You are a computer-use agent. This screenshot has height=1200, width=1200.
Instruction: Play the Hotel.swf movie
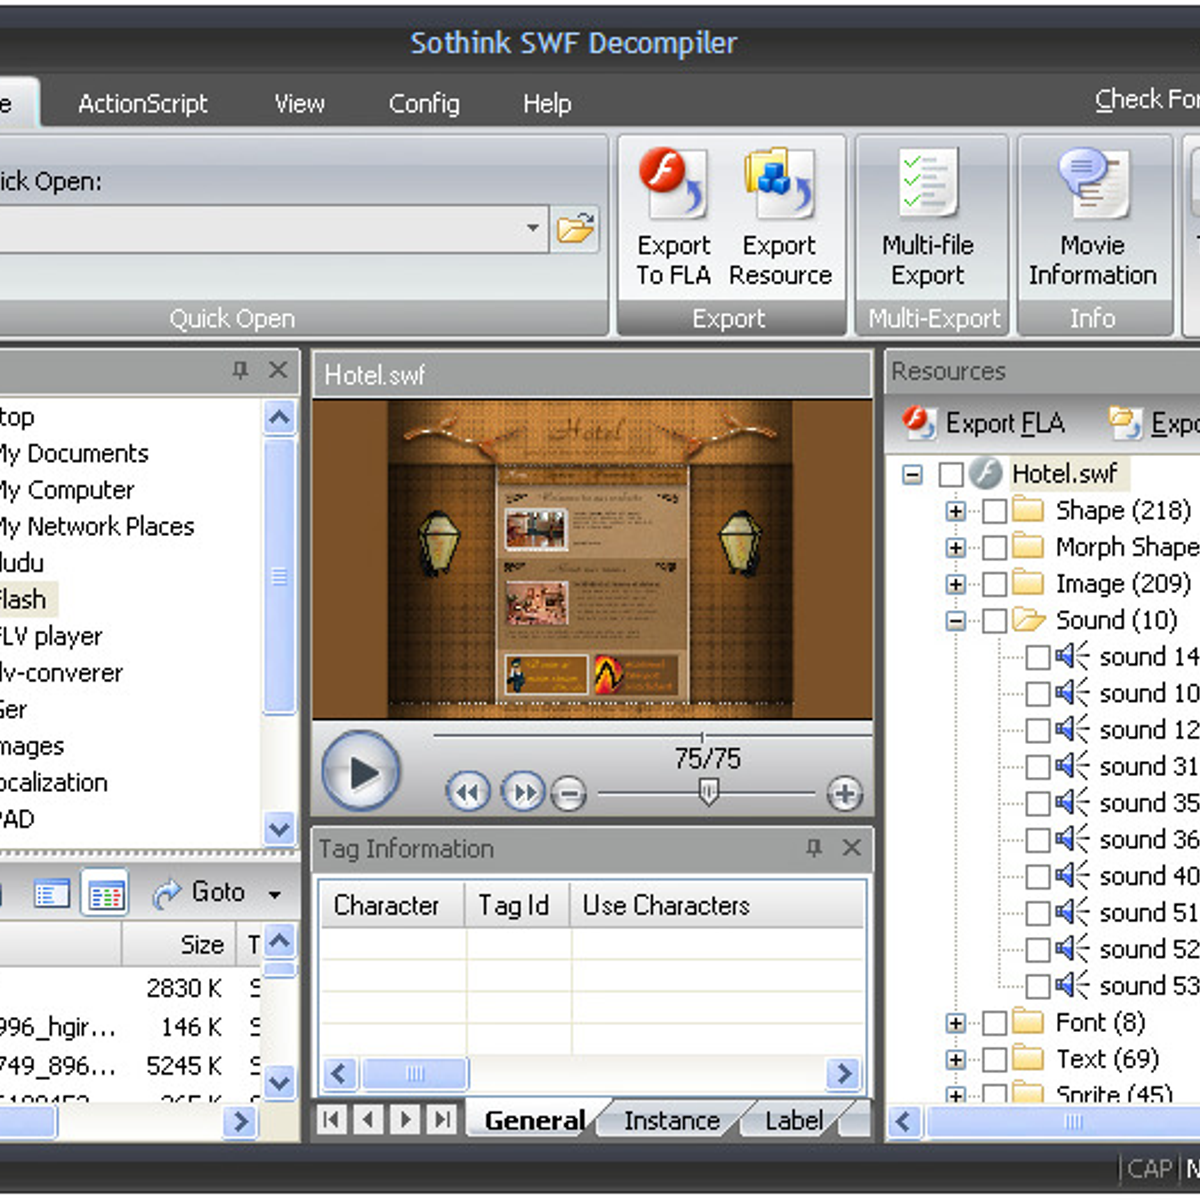tap(361, 772)
